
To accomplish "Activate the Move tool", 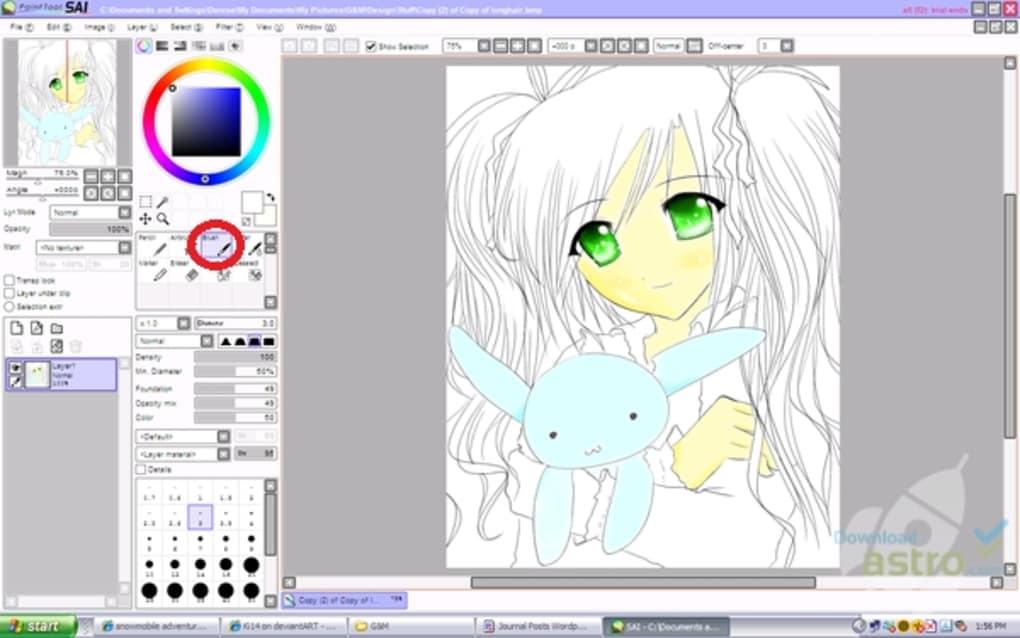I will point(146,219).
